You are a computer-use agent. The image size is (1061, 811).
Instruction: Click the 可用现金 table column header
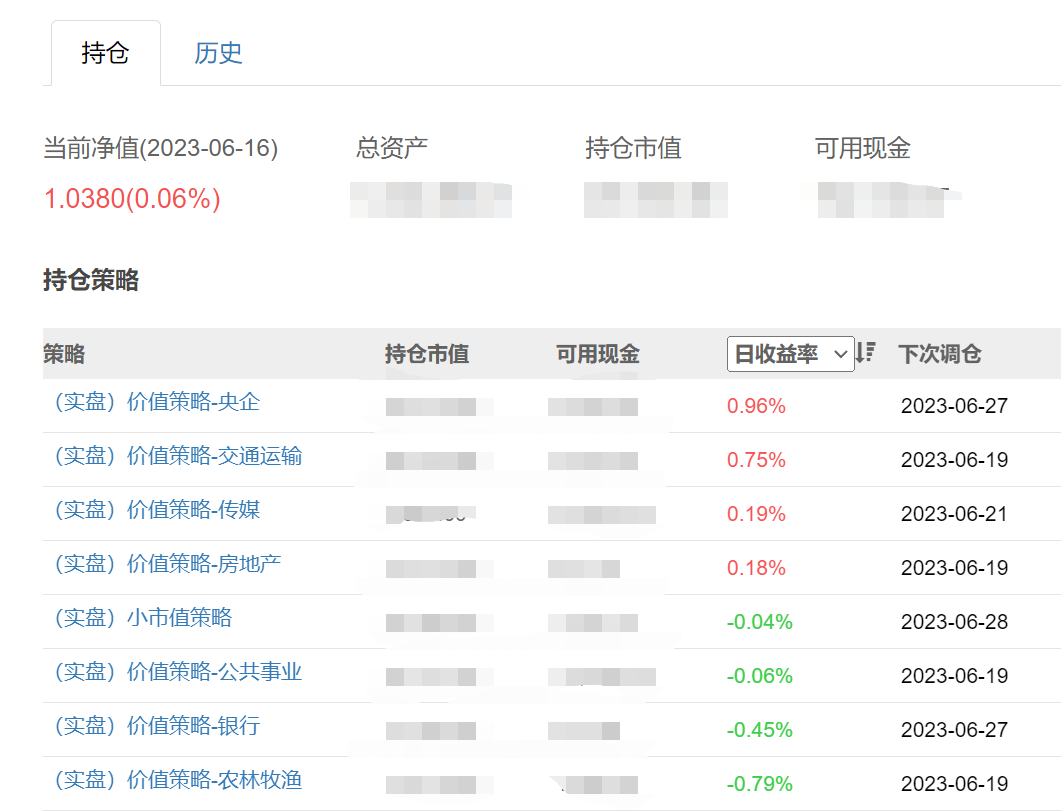point(597,354)
